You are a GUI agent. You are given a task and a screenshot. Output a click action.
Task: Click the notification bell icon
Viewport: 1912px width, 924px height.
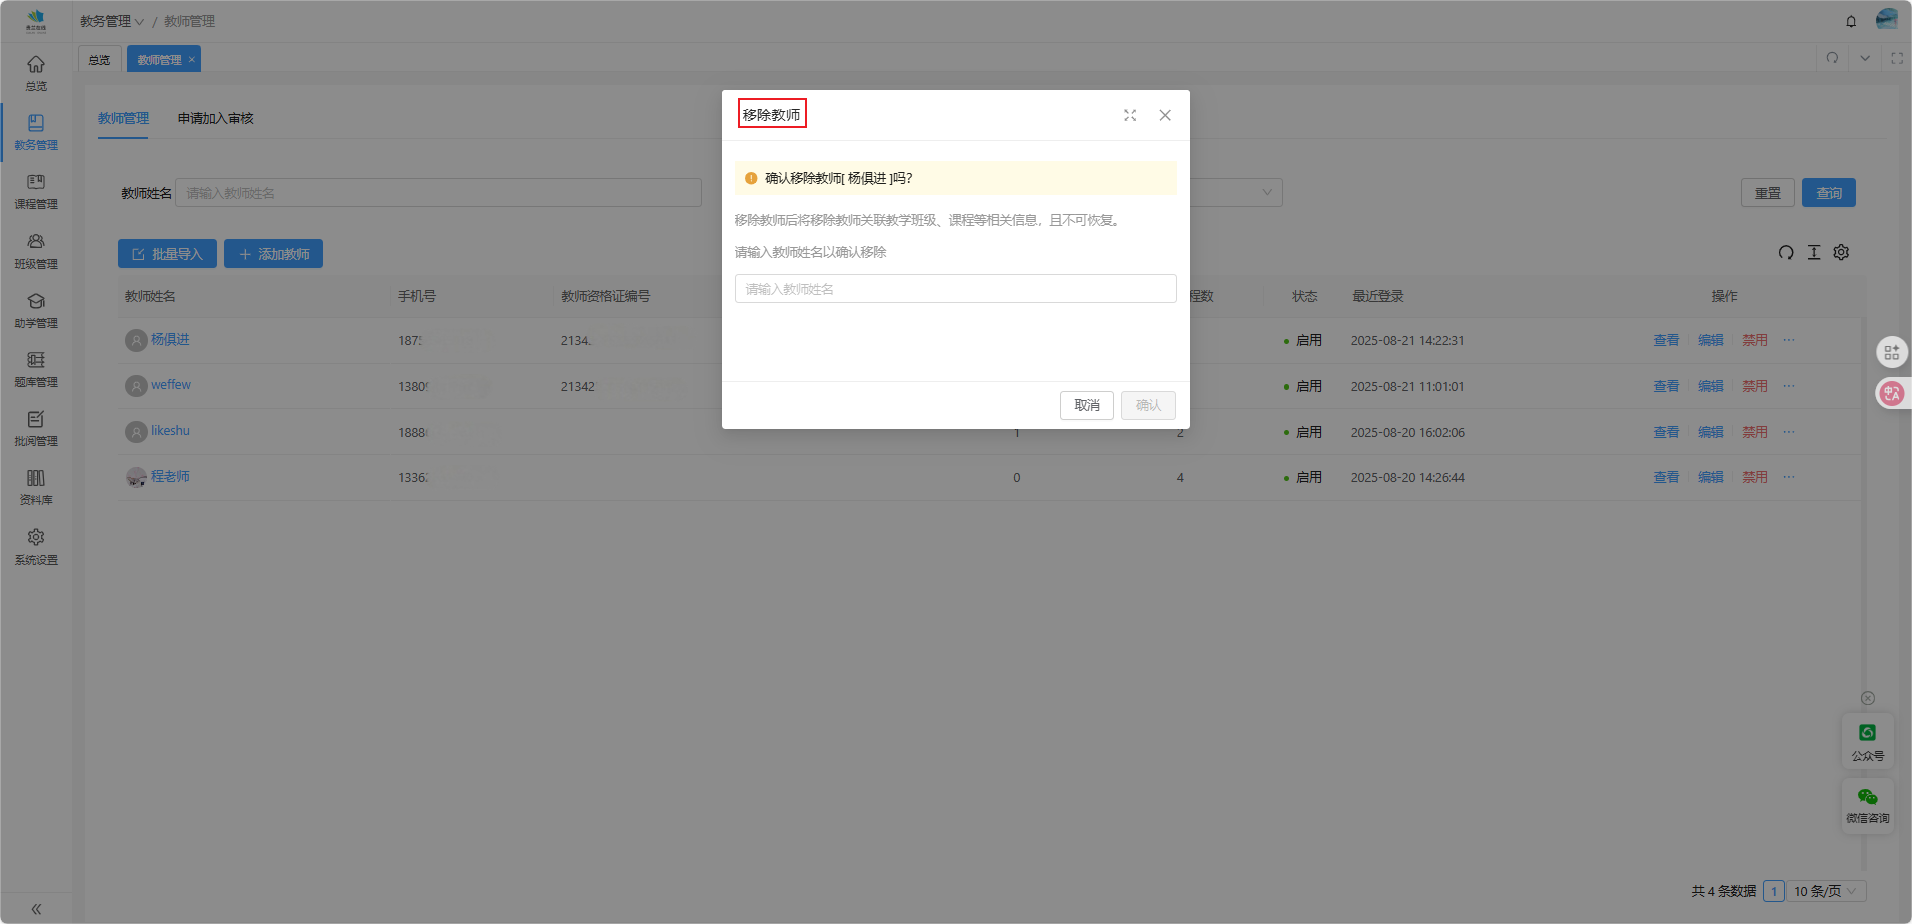(1851, 21)
